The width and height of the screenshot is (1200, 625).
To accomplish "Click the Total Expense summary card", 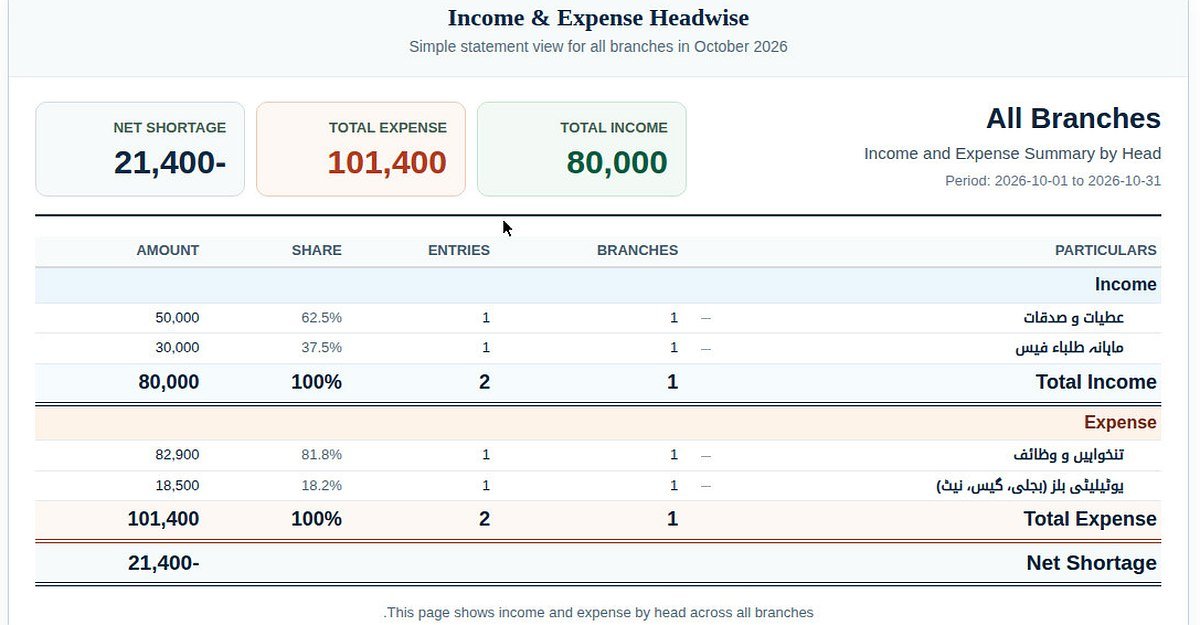I will 361,149.
